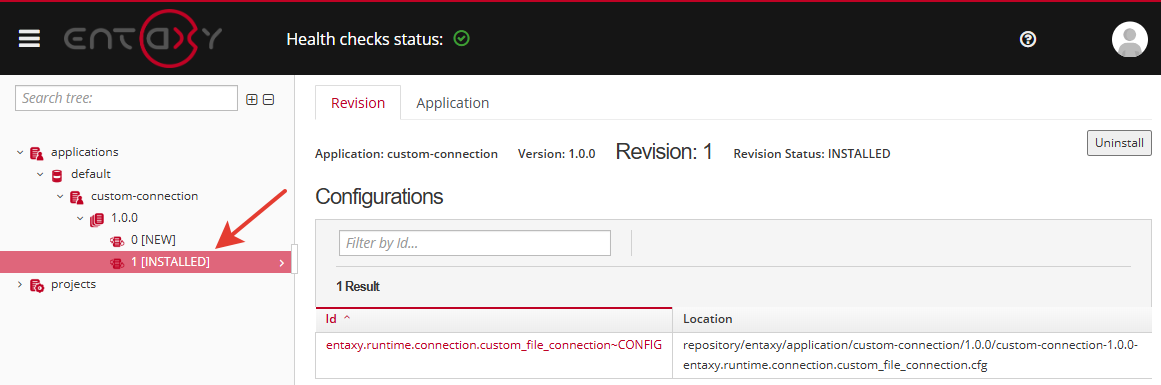This screenshot has width=1161, height=385.
Task: Collapse all tree nodes with minus icon
Action: point(269,99)
